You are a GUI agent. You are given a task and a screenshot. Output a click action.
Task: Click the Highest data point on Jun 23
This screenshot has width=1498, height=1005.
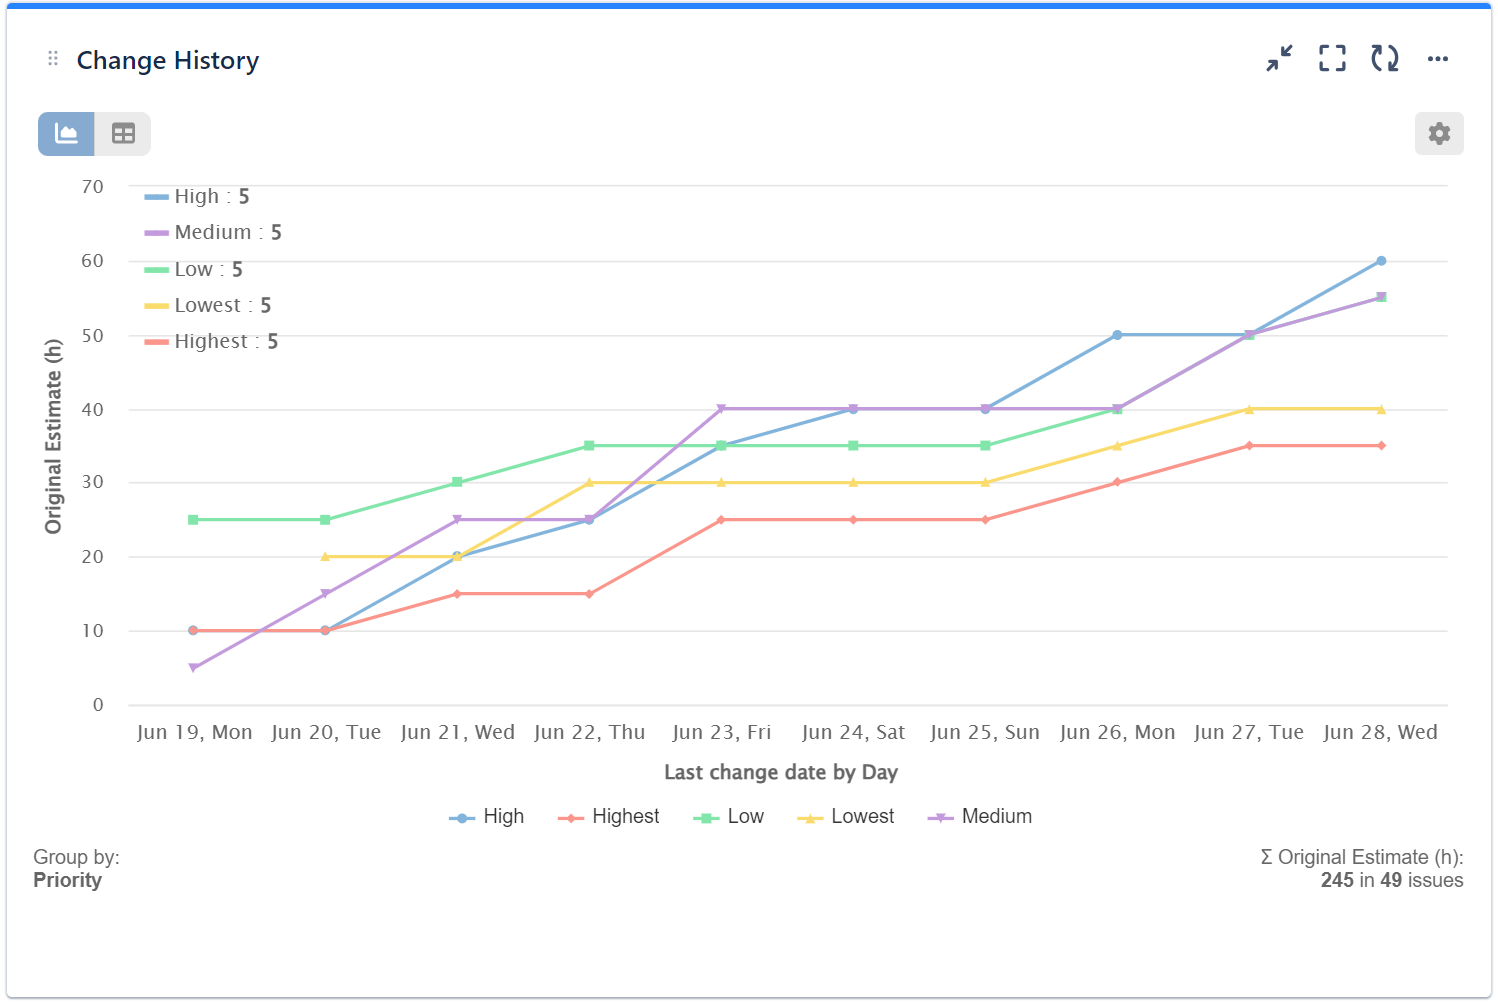tap(721, 520)
